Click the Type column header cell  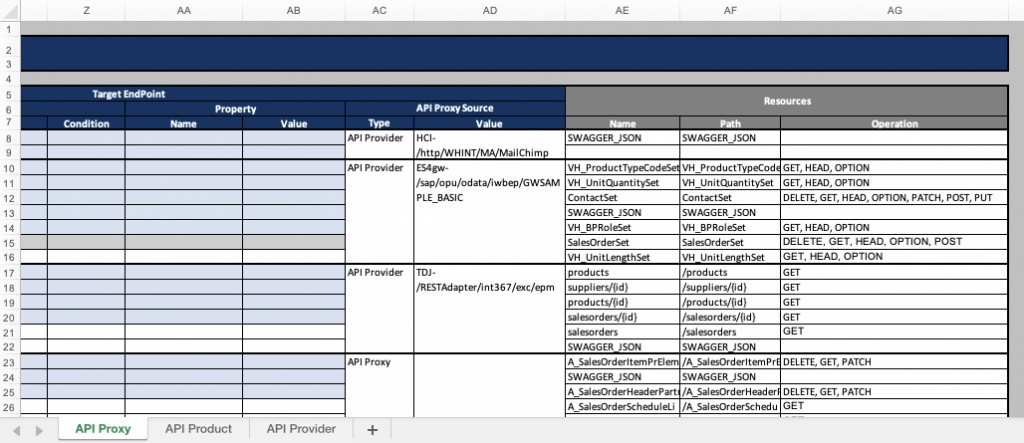coord(379,123)
